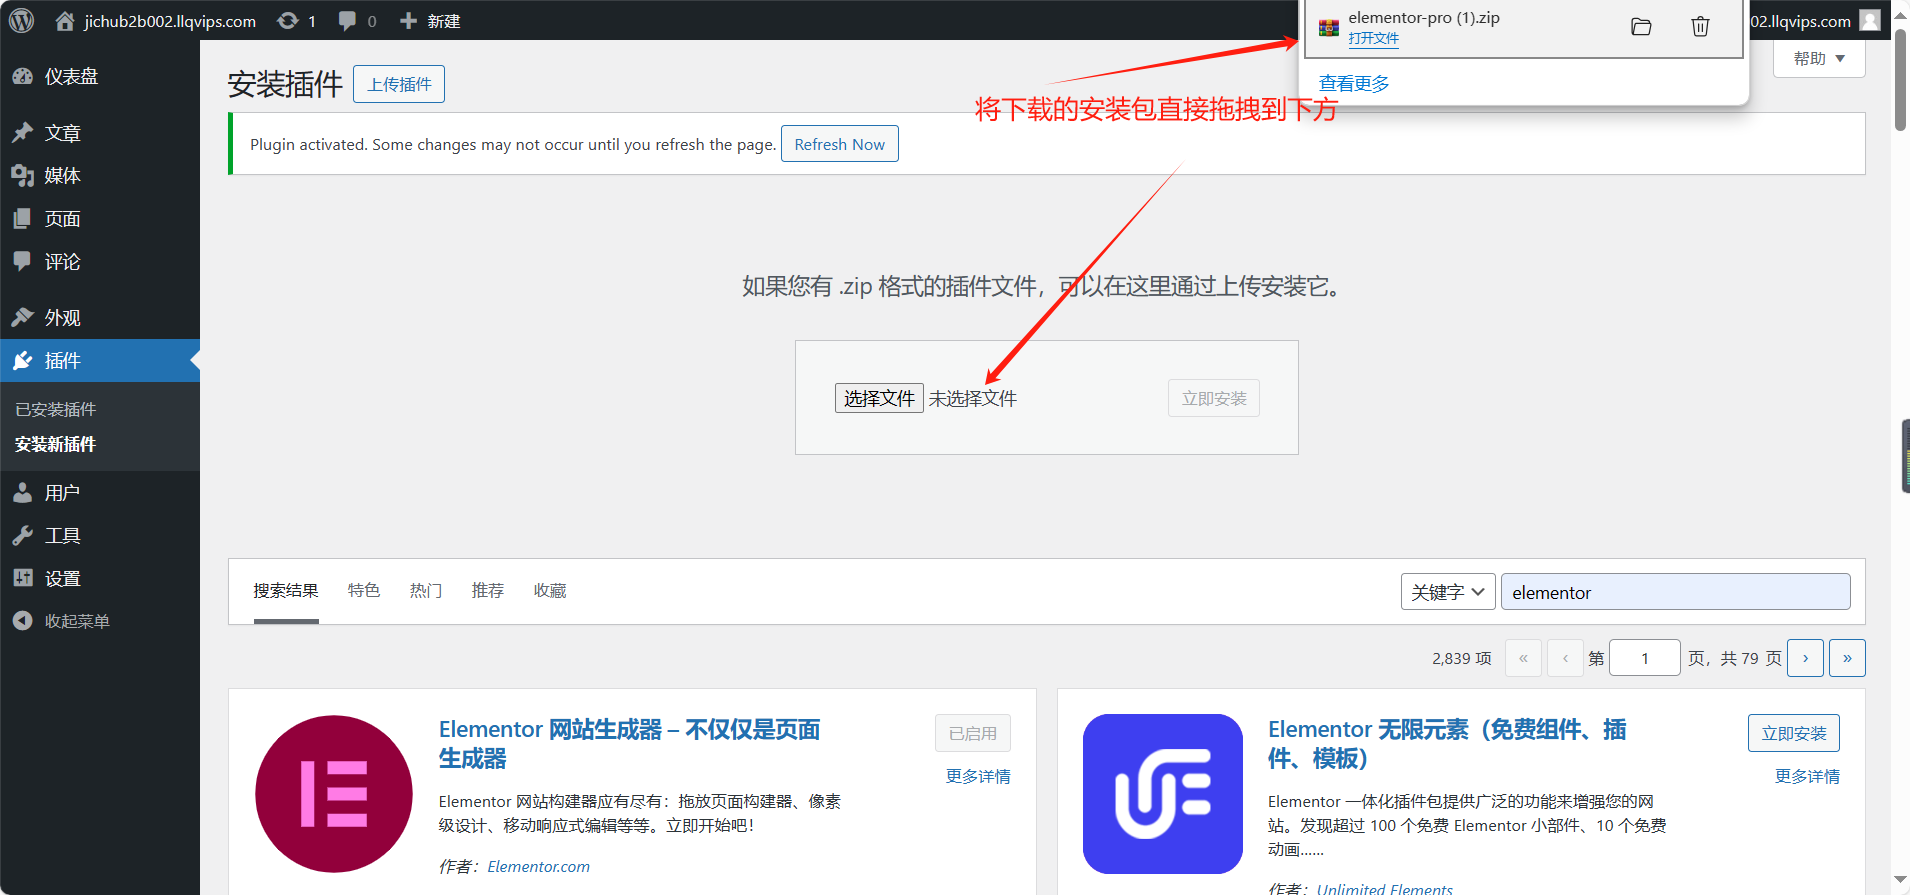Click the scrollbar down arrow
Screen dimensions: 1910x895
pyautogui.click(x=1901, y=879)
